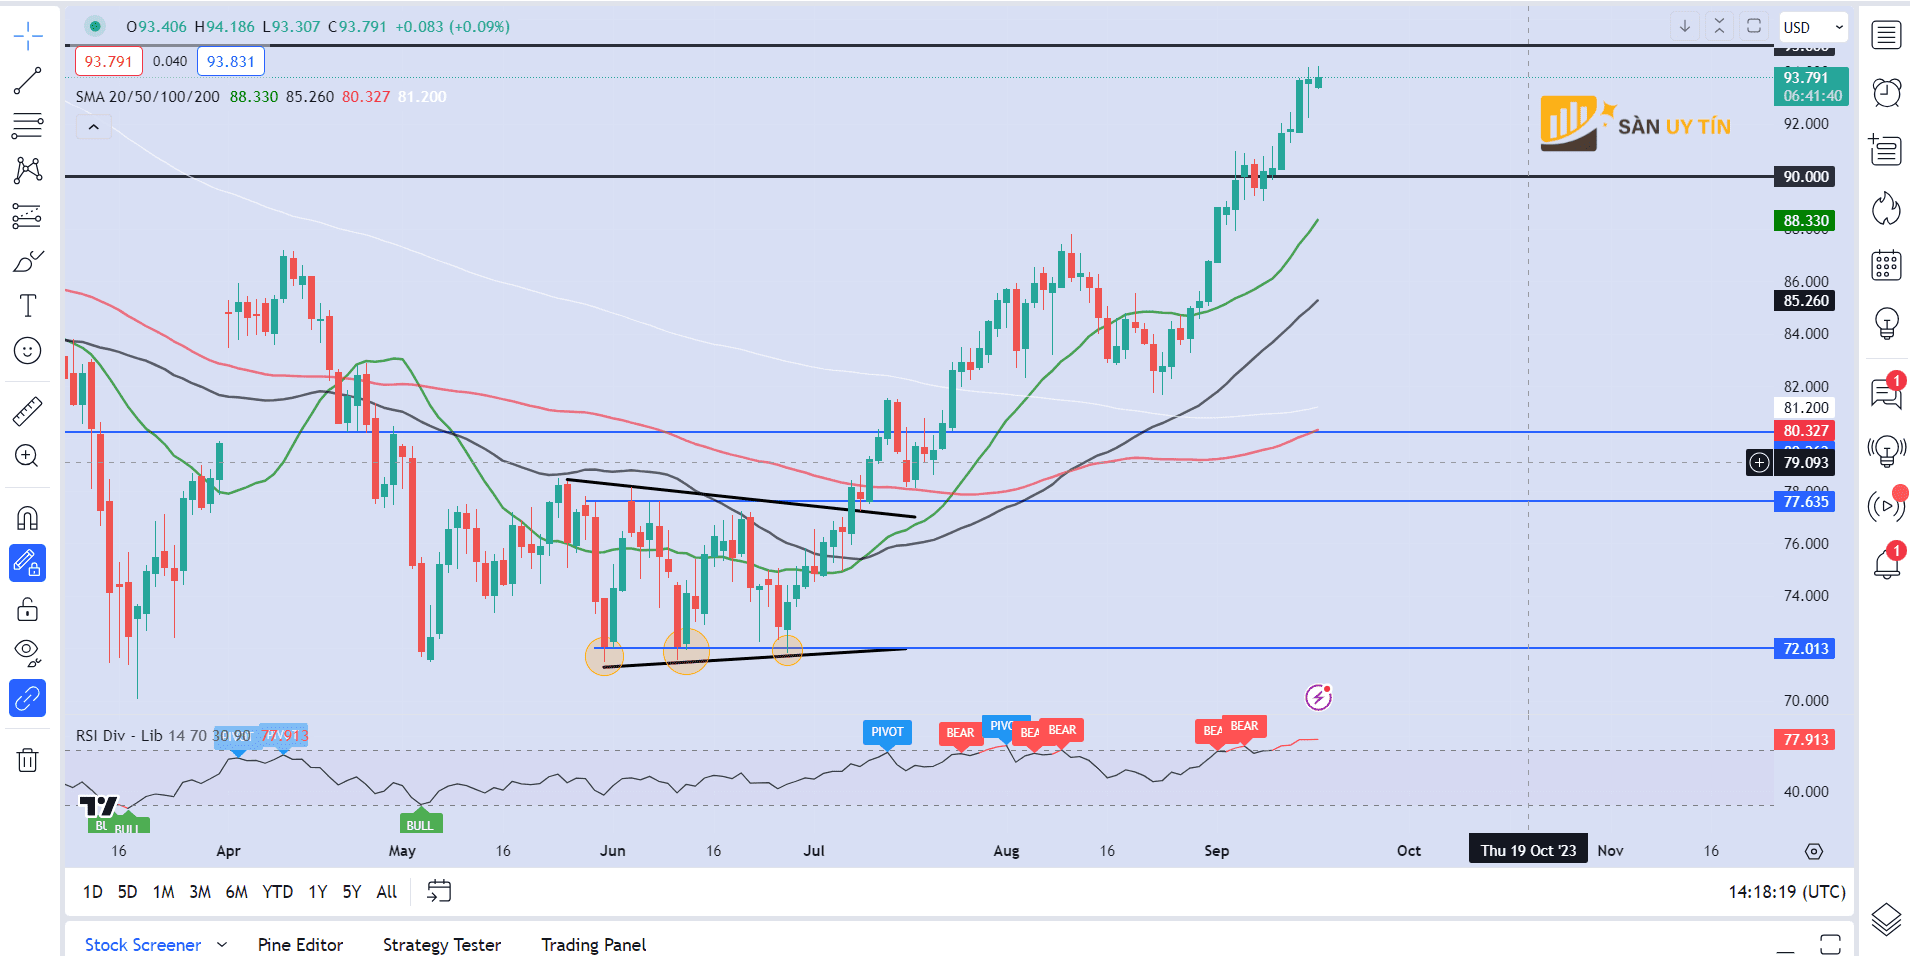The height and width of the screenshot is (956, 1910).
Task: Open the chat messages icon
Action: [1886, 393]
